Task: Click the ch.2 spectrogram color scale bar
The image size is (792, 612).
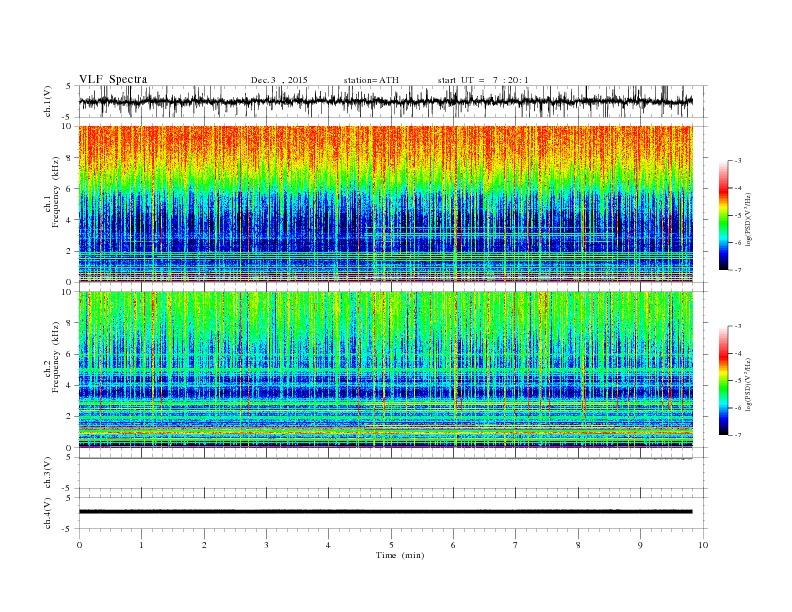Action: click(x=723, y=380)
